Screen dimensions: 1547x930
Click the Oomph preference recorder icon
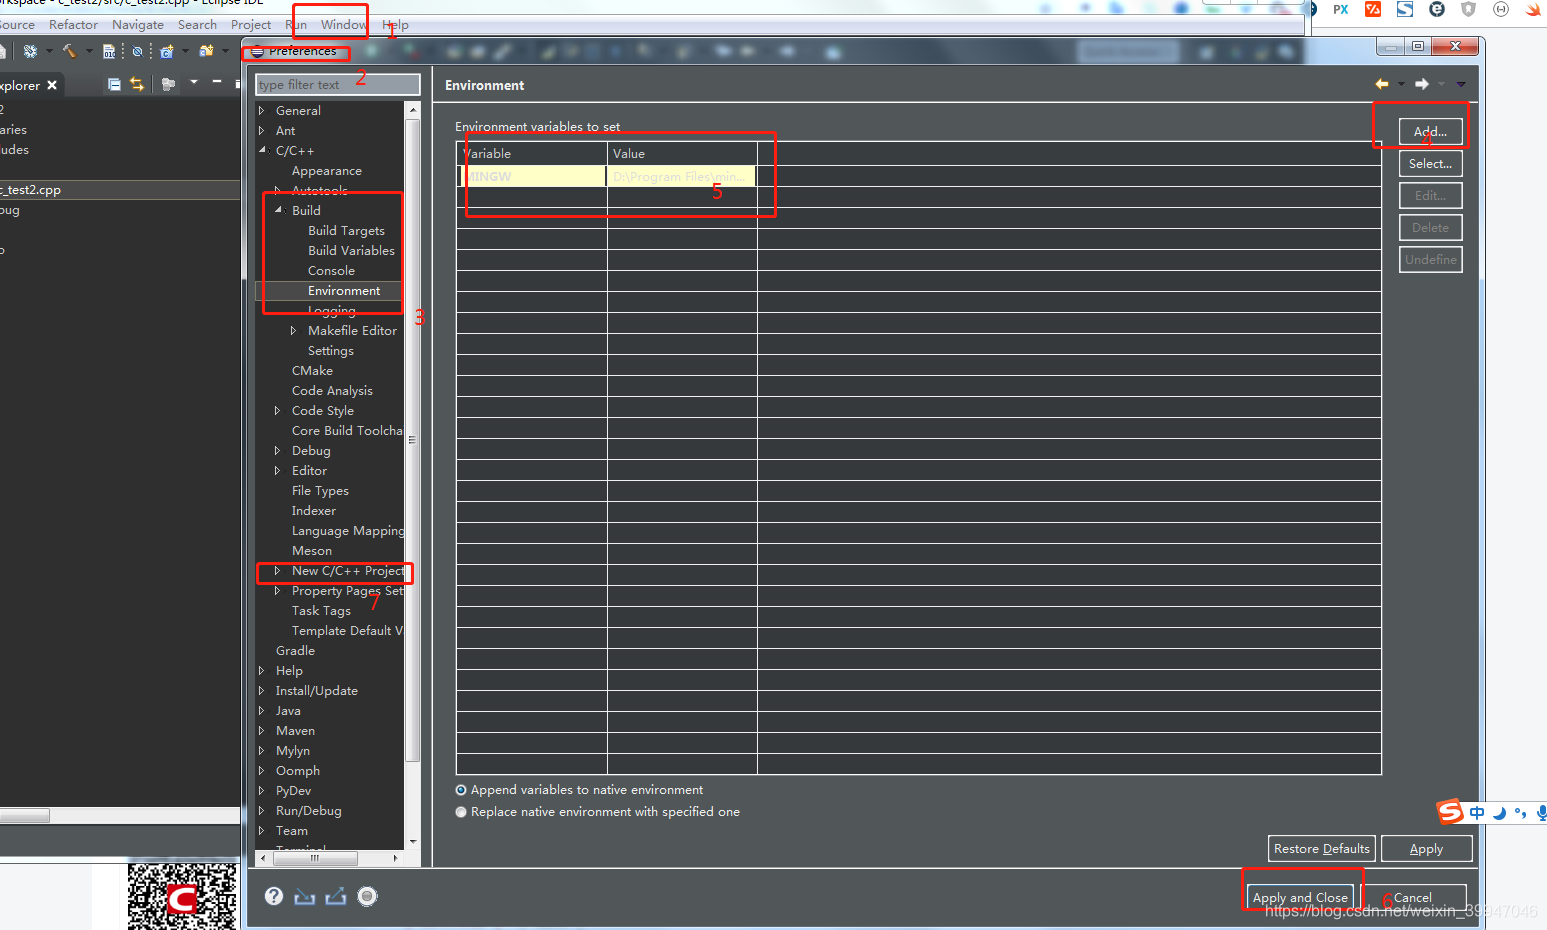point(367,896)
